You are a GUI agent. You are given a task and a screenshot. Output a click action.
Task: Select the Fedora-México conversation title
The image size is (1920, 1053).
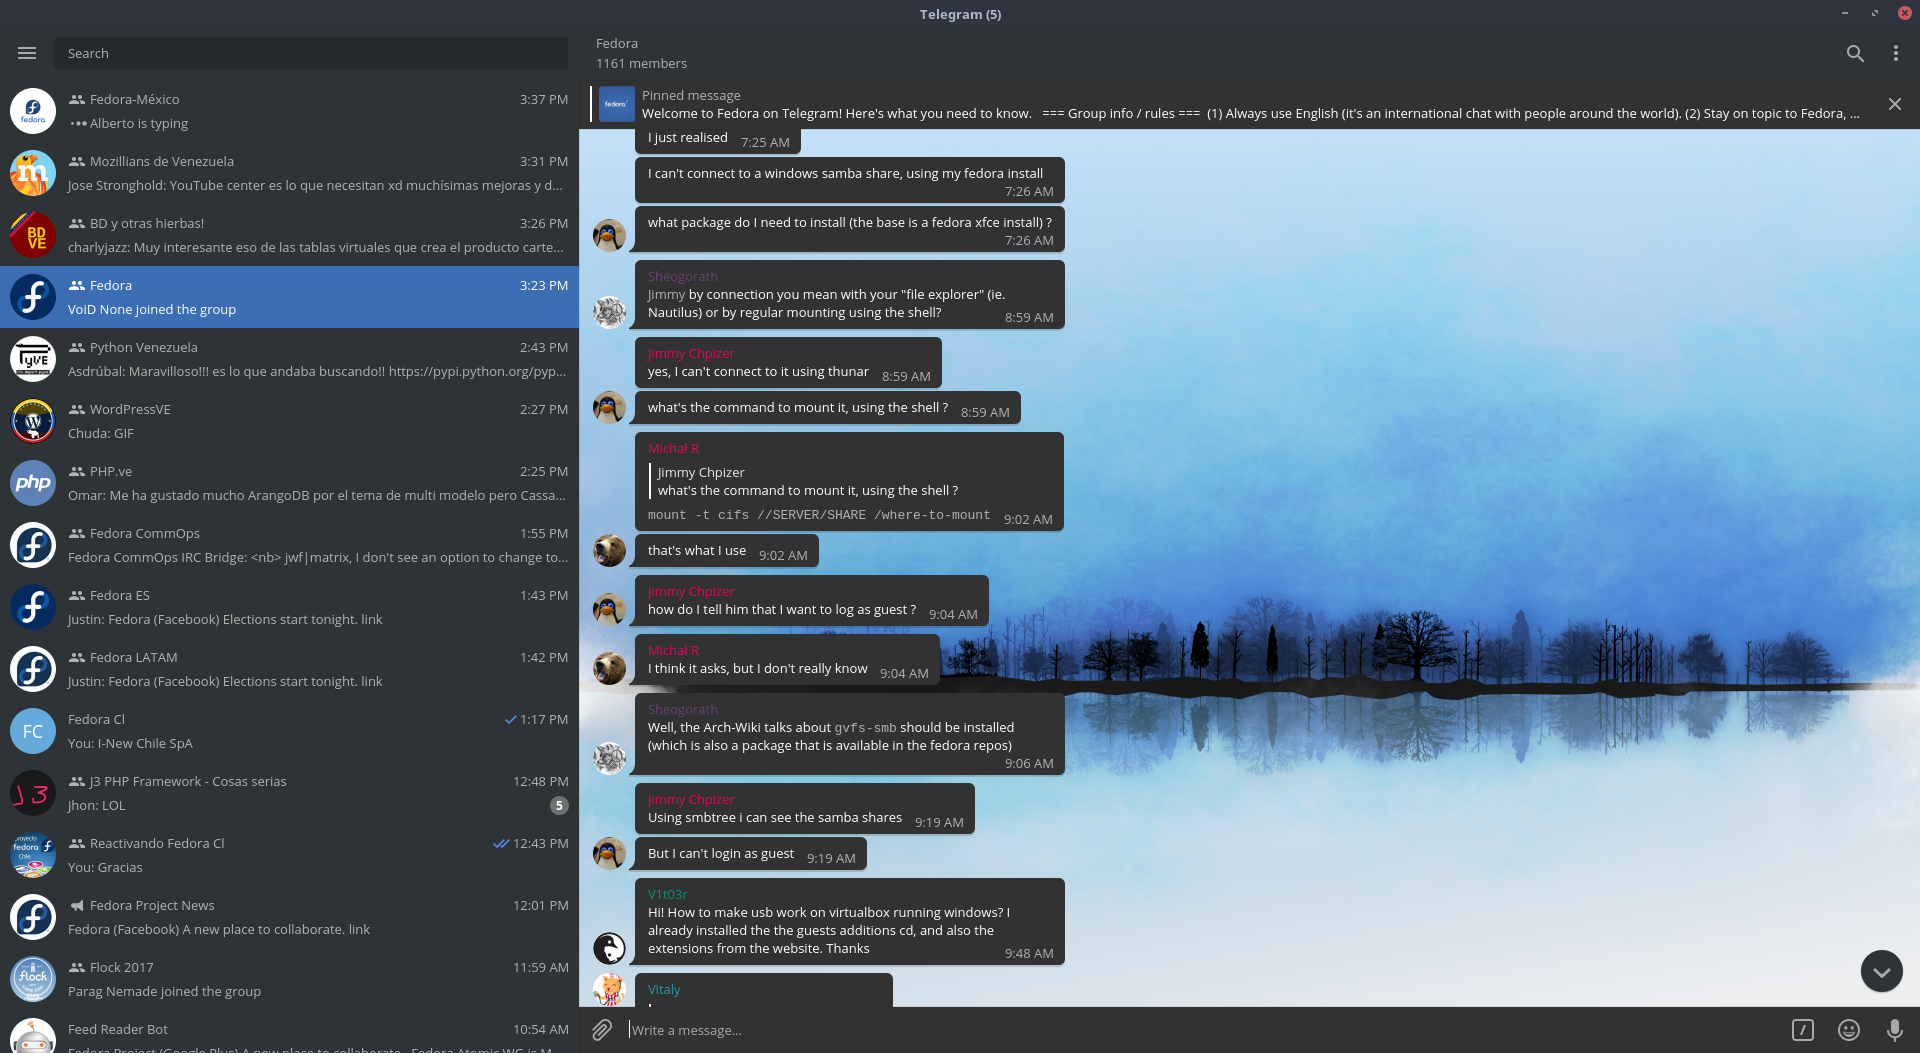point(134,99)
